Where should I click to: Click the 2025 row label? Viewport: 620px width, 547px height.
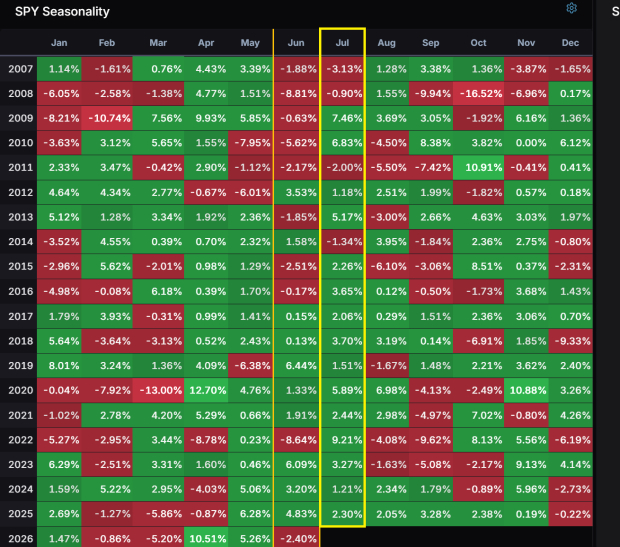click(21, 514)
